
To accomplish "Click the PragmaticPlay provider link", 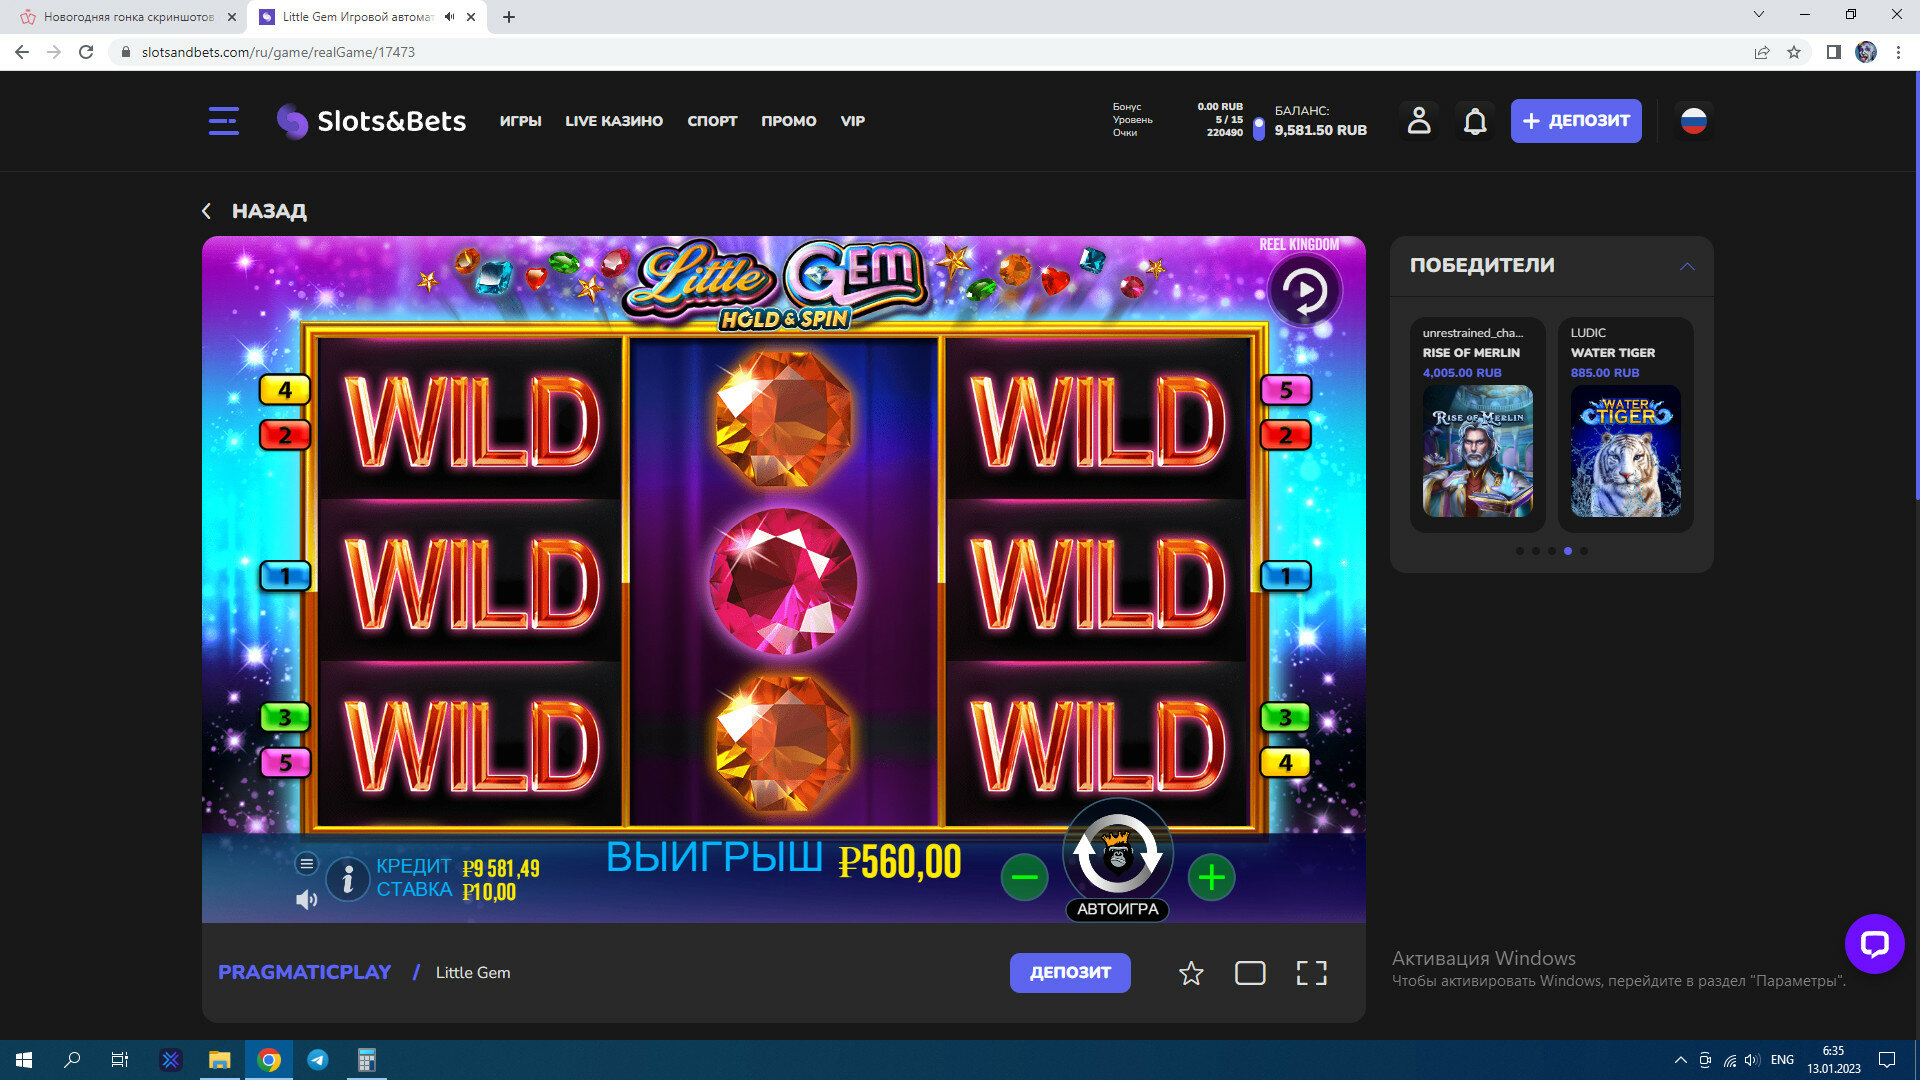I will pos(304,972).
